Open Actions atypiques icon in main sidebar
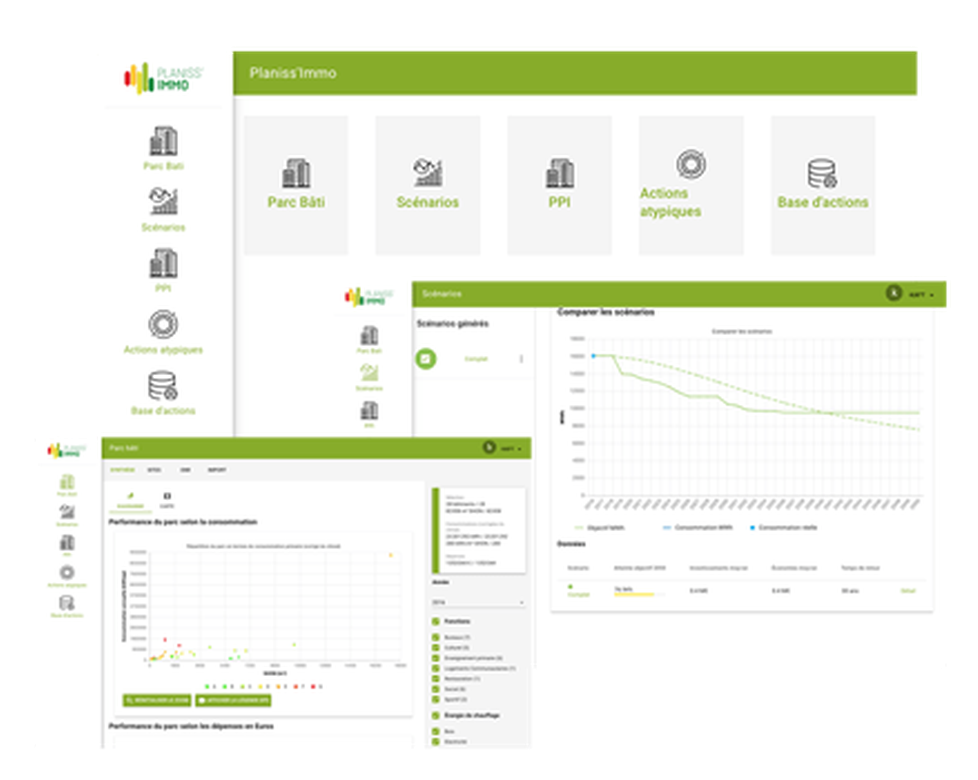The height and width of the screenshot is (780, 978). (x=163, y=324)
